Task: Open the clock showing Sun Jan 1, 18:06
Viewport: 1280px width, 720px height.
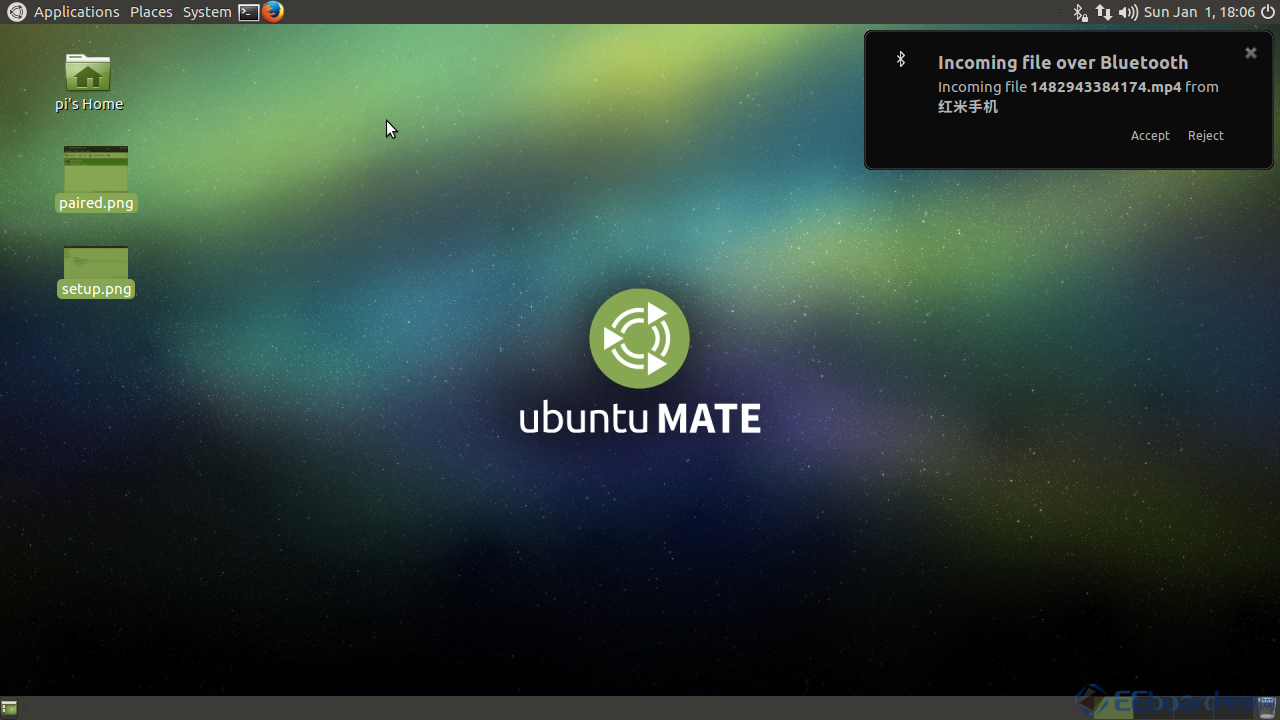Action: pyautogui.click(x=1199, y=12)
